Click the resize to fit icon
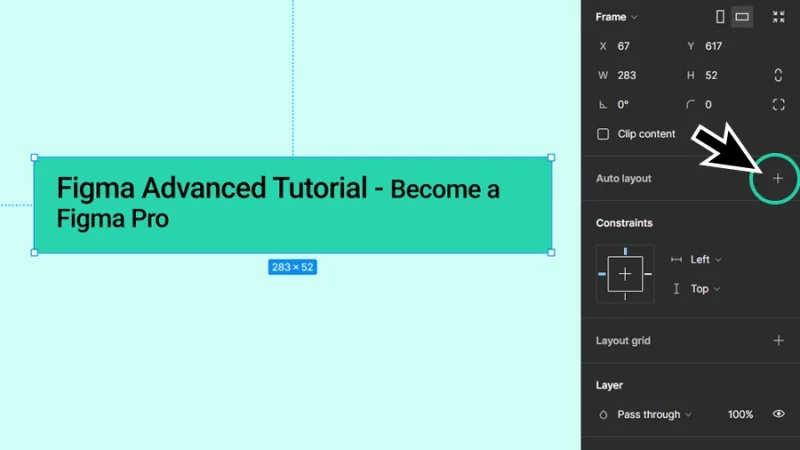This screenshot has width=800, height=450. tap(778, 17)
